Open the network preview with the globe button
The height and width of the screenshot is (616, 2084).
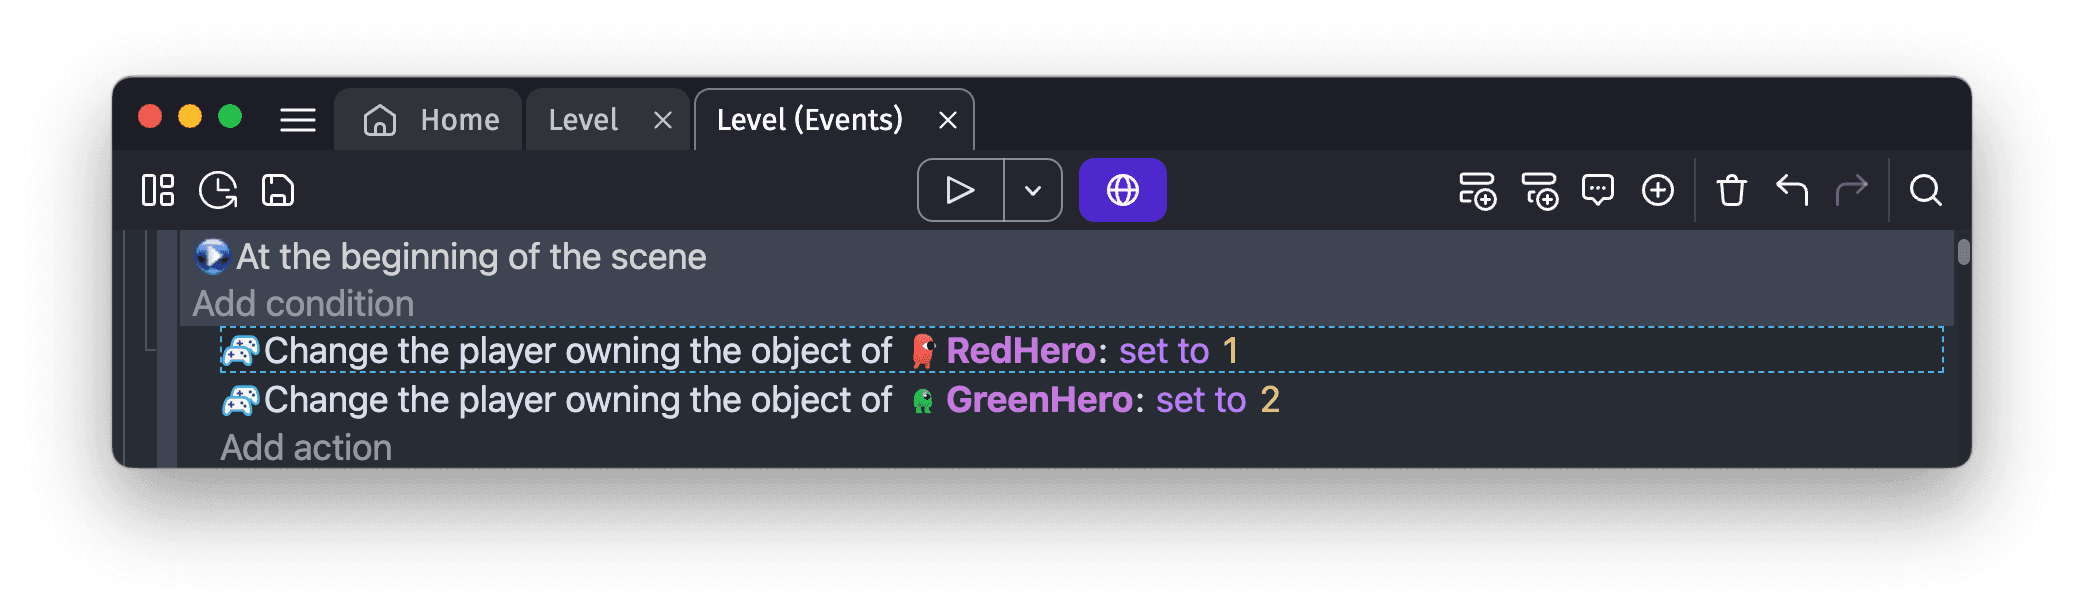click(x=1123, y=189)
